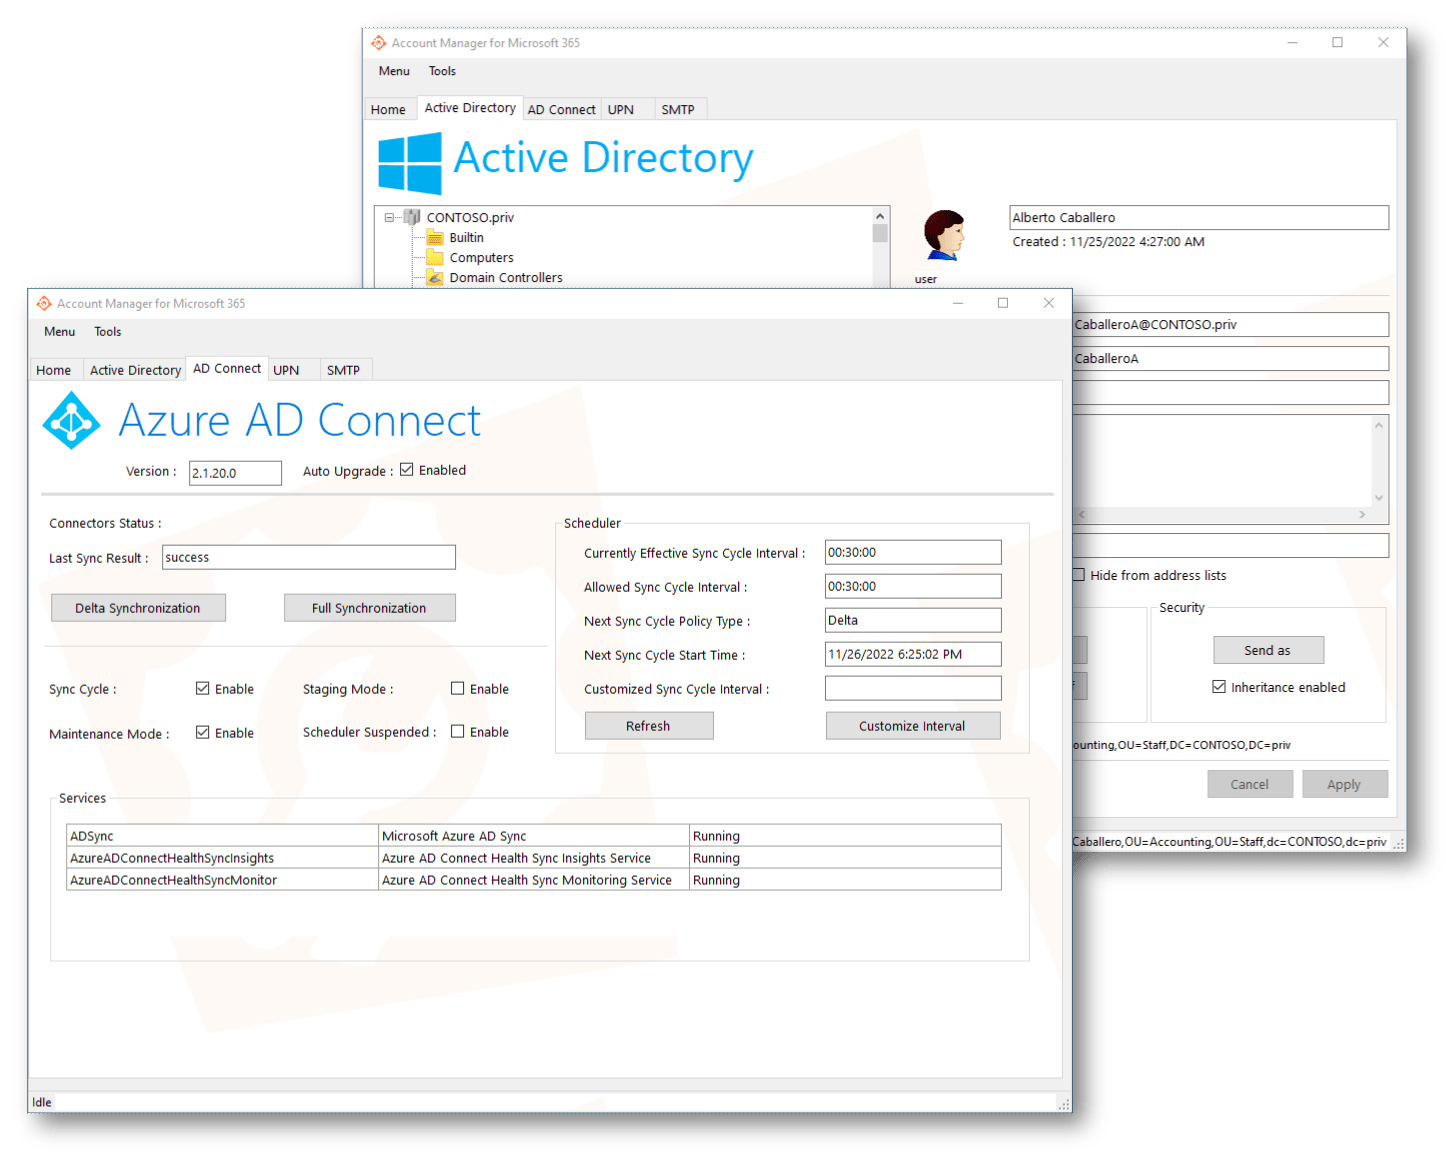Screen dimensions: 1446x1152
Task: Click Currently Effective Sync Cycle Interval field
Action: pyautogui.click(x=913, y=552)
